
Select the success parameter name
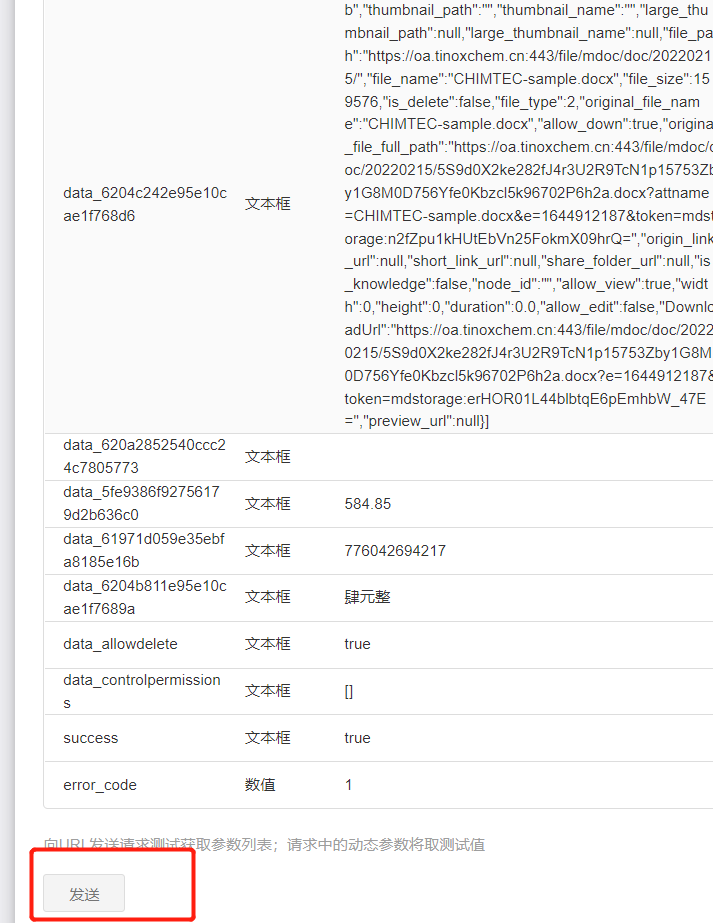click(x=91, y=738)
